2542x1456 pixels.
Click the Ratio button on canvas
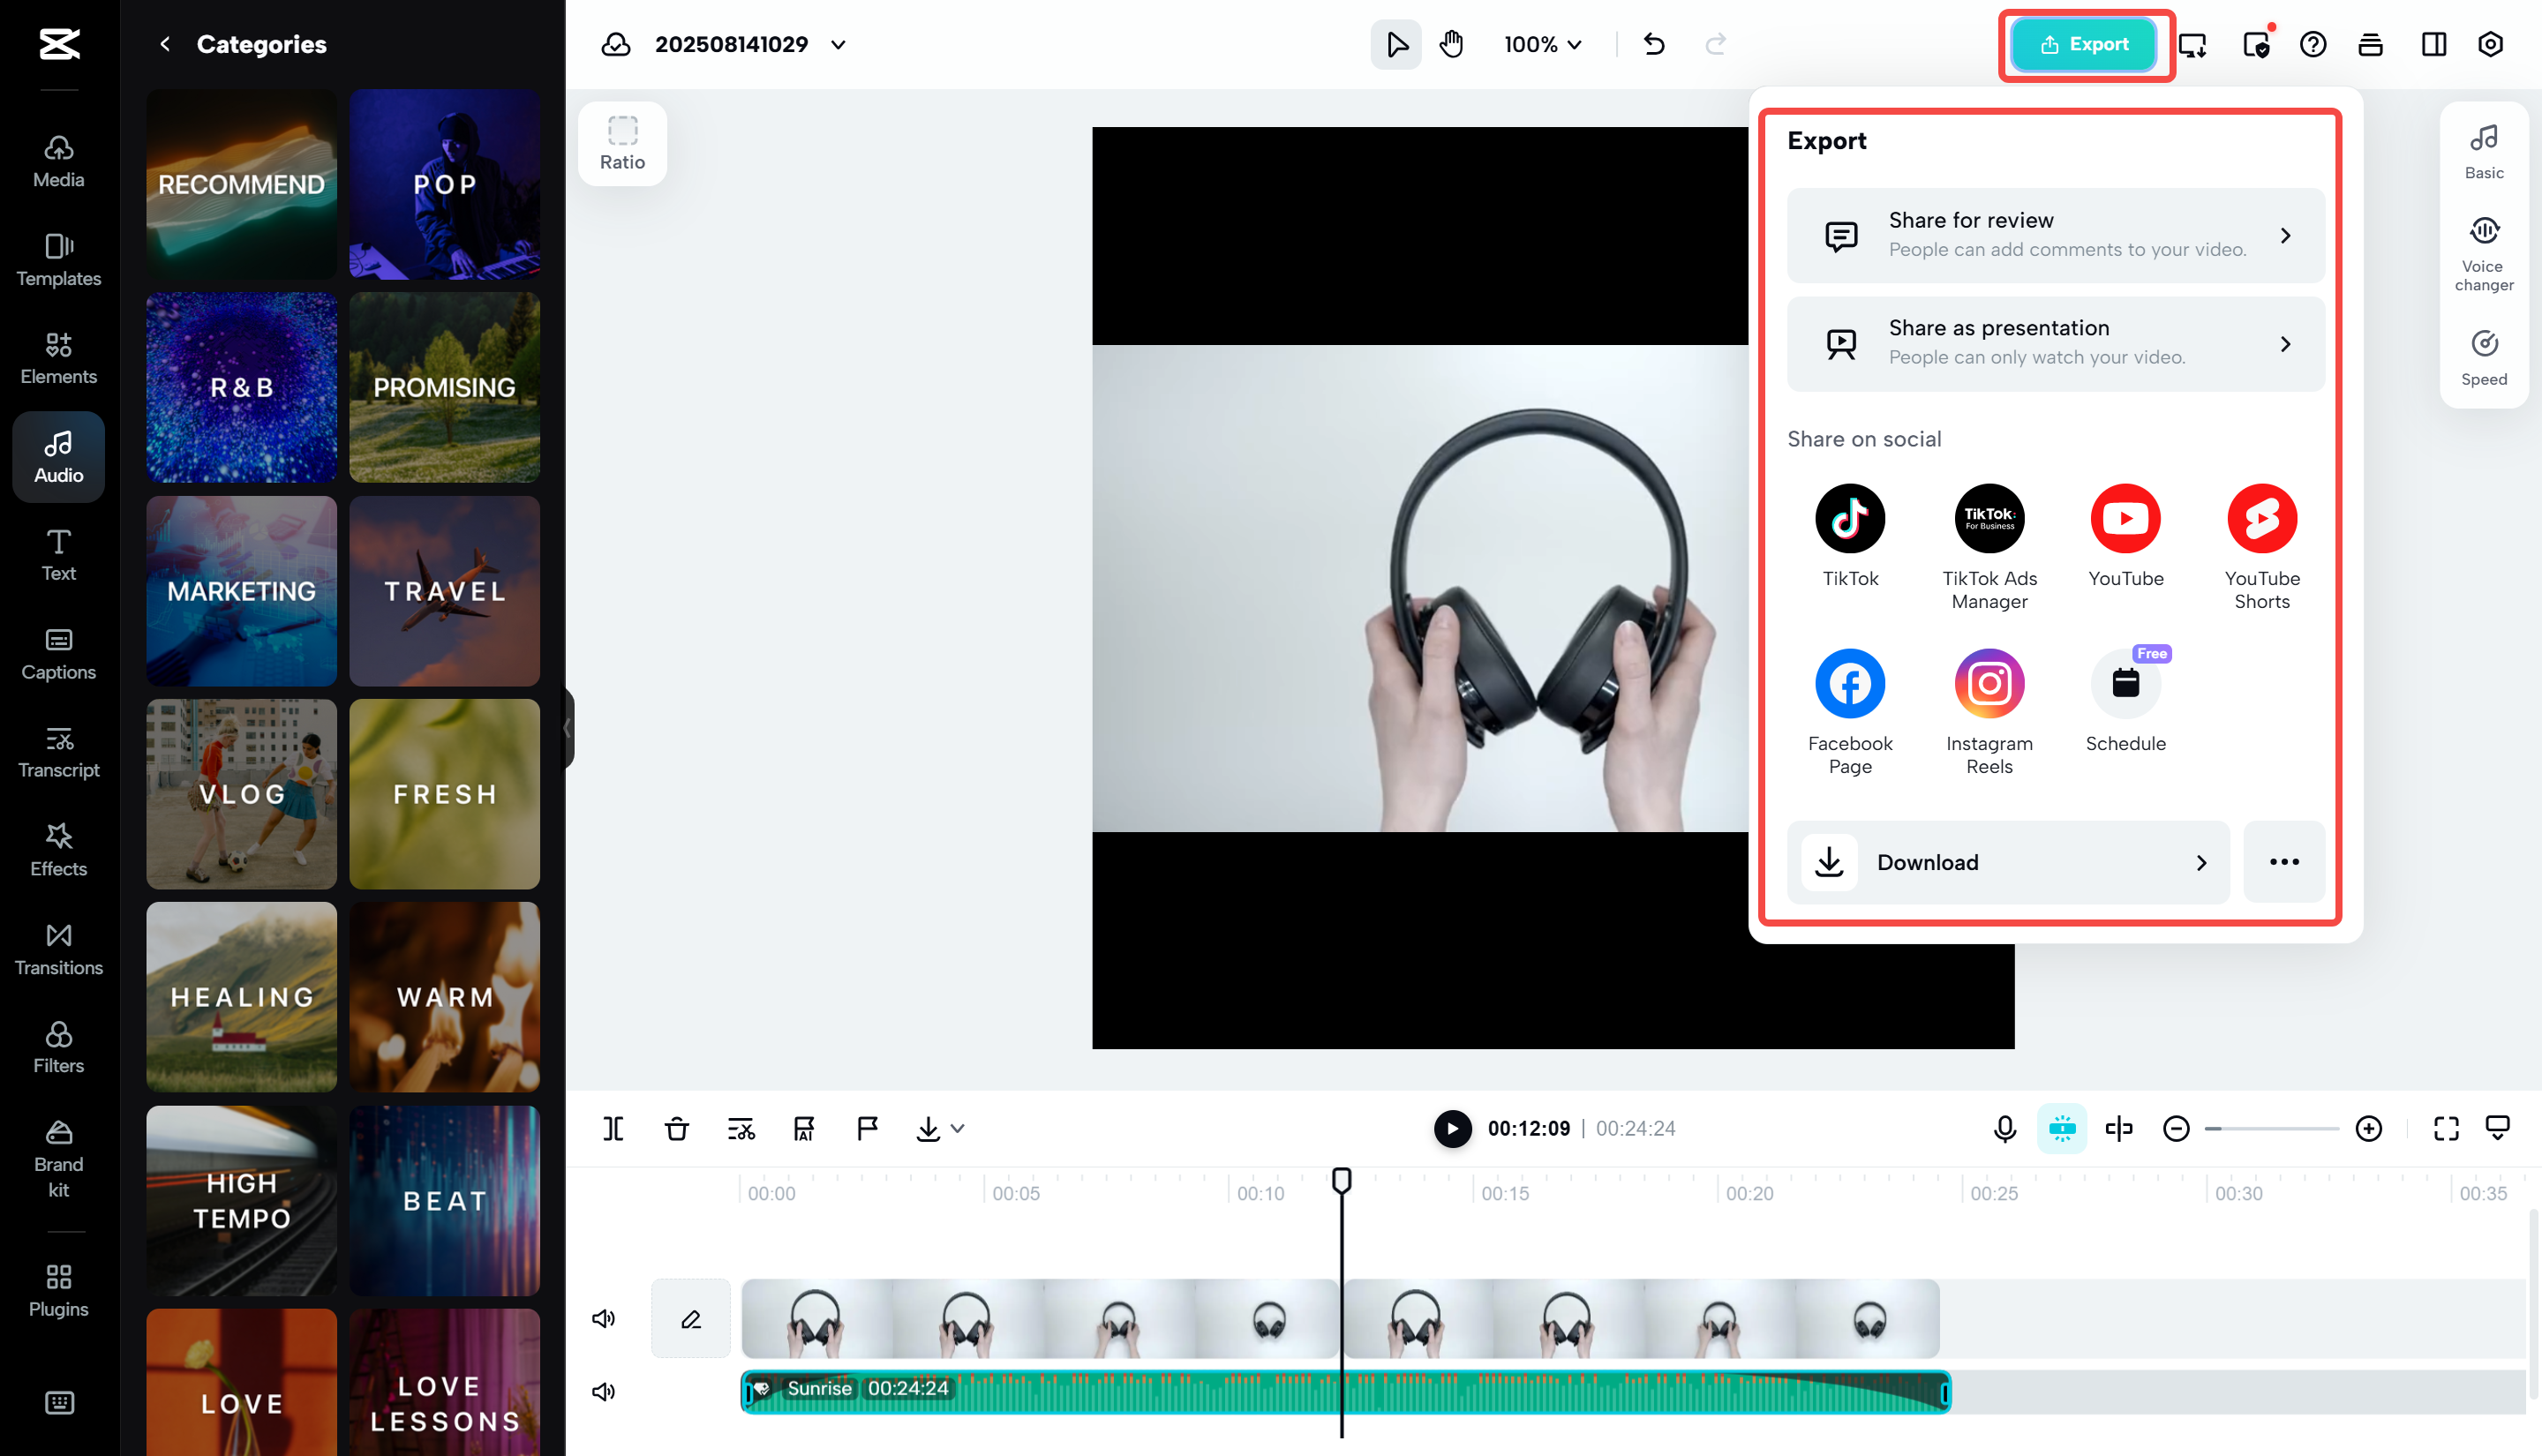622,143
